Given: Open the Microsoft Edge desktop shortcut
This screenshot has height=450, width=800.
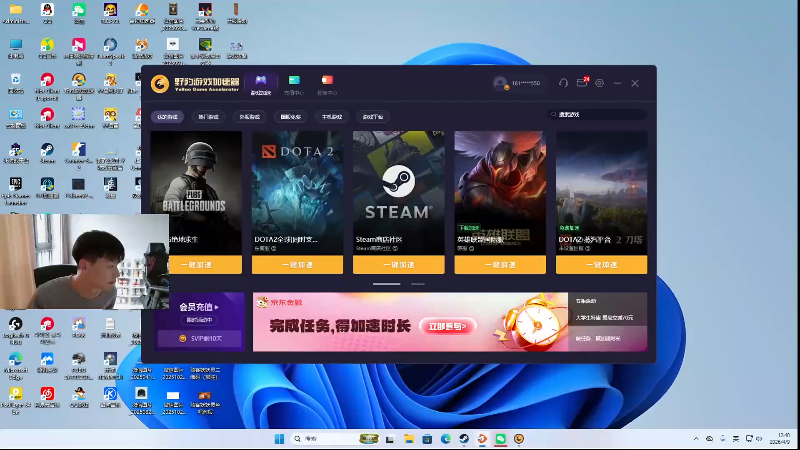Looking at the screenshot, I should point(16,365).
